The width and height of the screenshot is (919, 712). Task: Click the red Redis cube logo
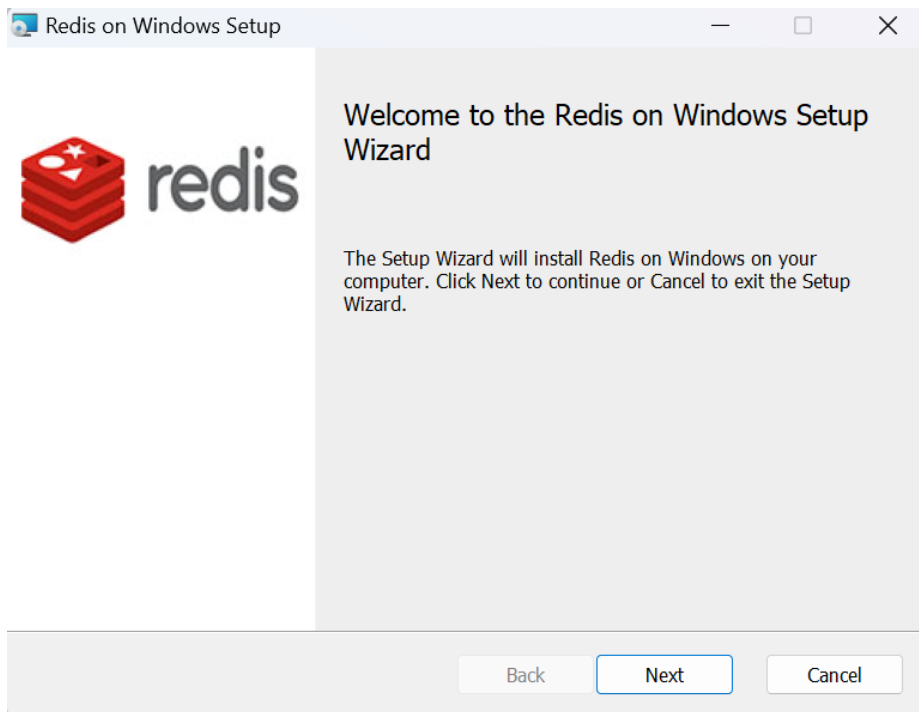[x=73, y=189]
